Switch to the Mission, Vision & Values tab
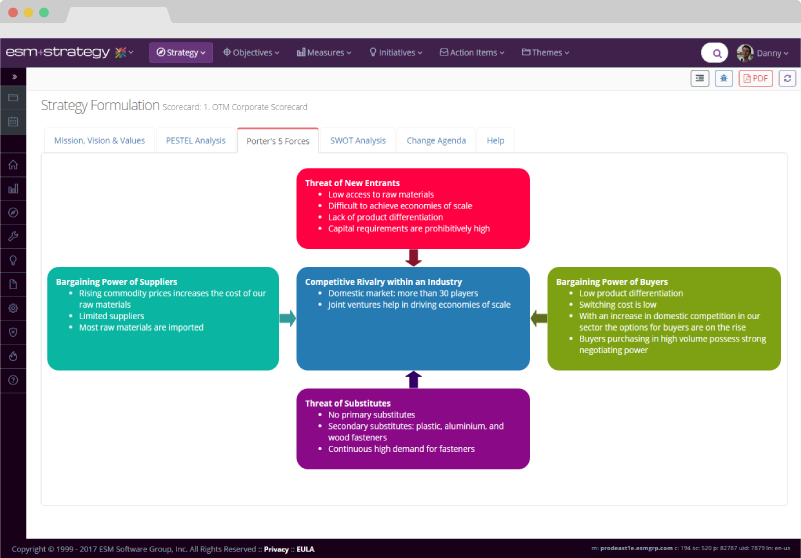Viewport: 801px width, 558px height. pos(100,141)
